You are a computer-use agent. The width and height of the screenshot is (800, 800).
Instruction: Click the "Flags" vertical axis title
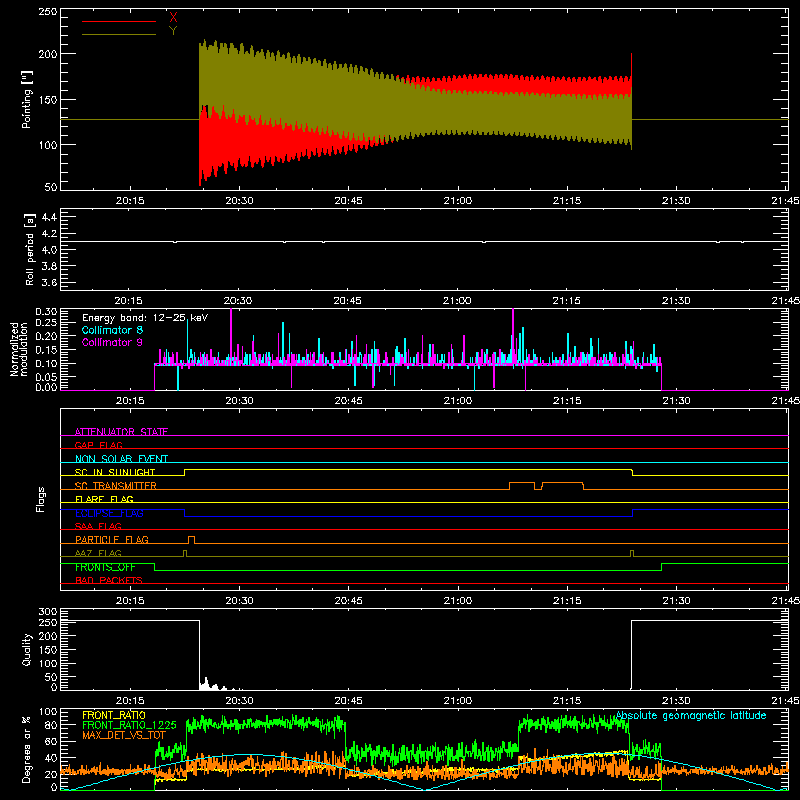[40, 499]
